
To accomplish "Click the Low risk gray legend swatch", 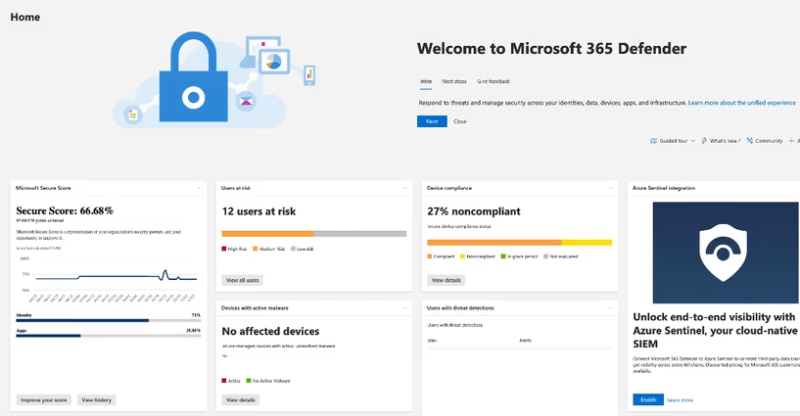I will point(293,249).
